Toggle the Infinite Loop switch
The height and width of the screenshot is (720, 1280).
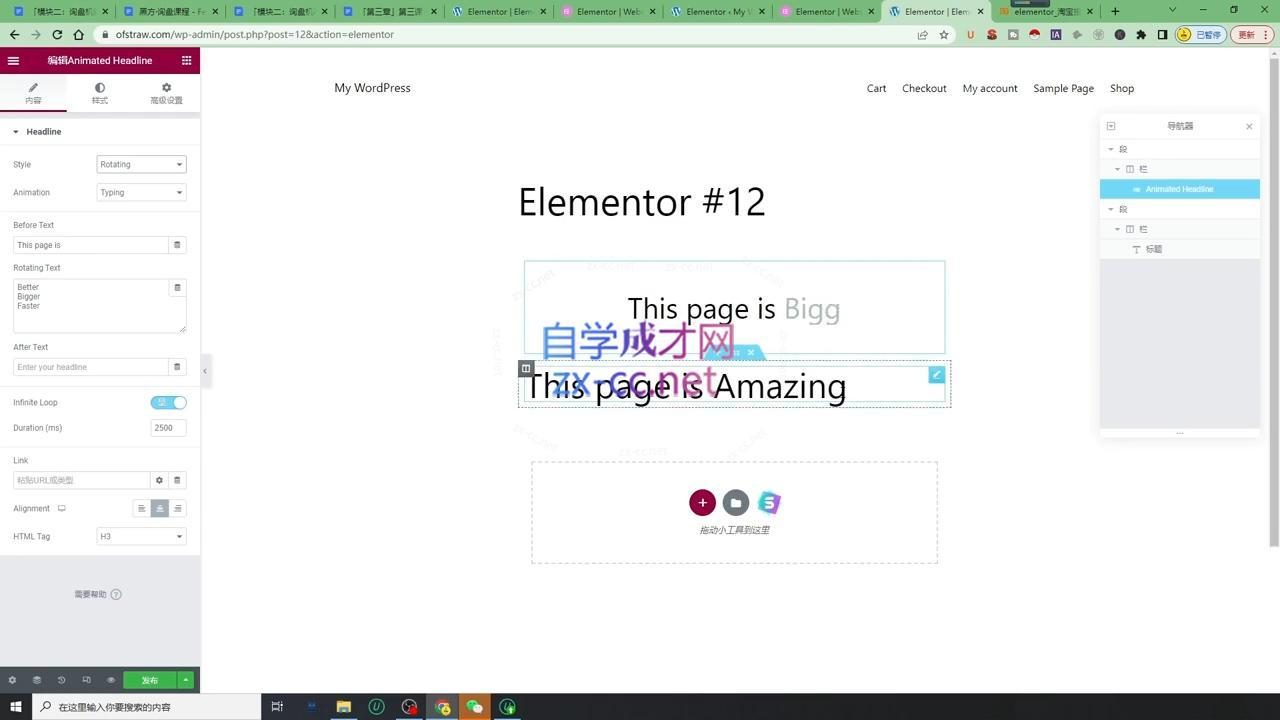(168, 402)
